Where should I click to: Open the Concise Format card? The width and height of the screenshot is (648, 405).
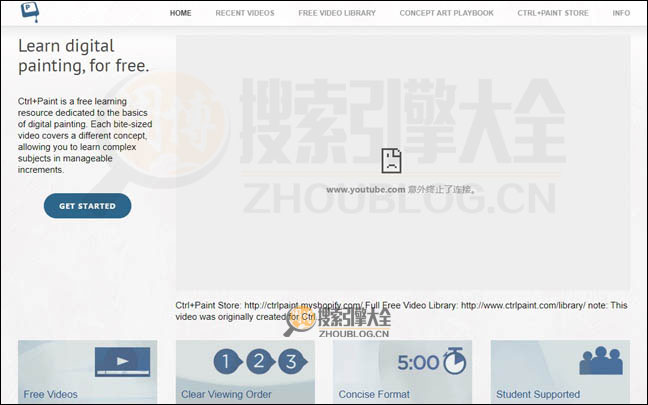(403, 372)
